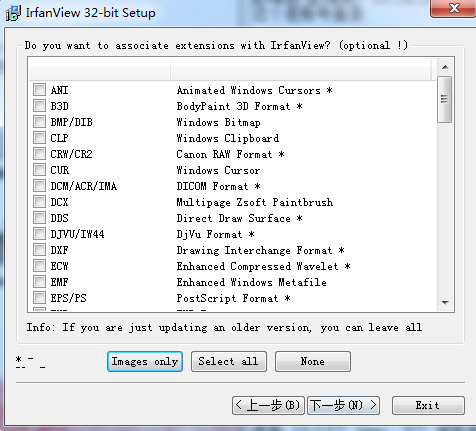
Task: Click the first column header of list
Action: 100,69
